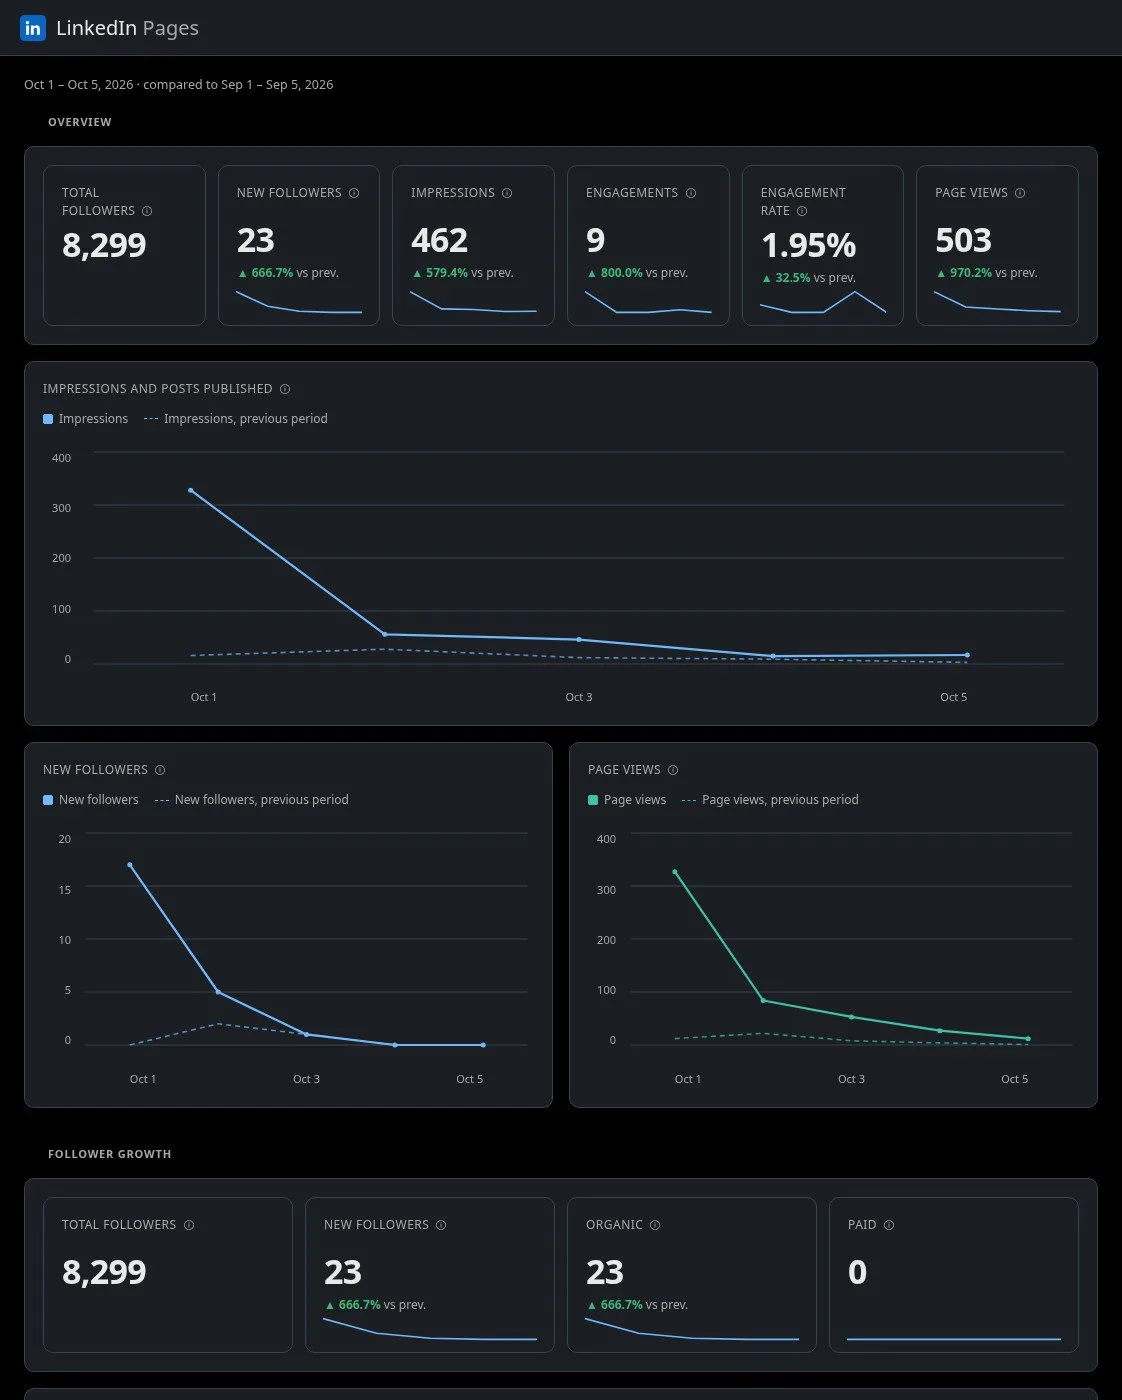The width and height of the screenshot is (1122, 1400).
Task: Click the FOLLOWER GROWTH section heading
Action: click(x=110, y=1154)
